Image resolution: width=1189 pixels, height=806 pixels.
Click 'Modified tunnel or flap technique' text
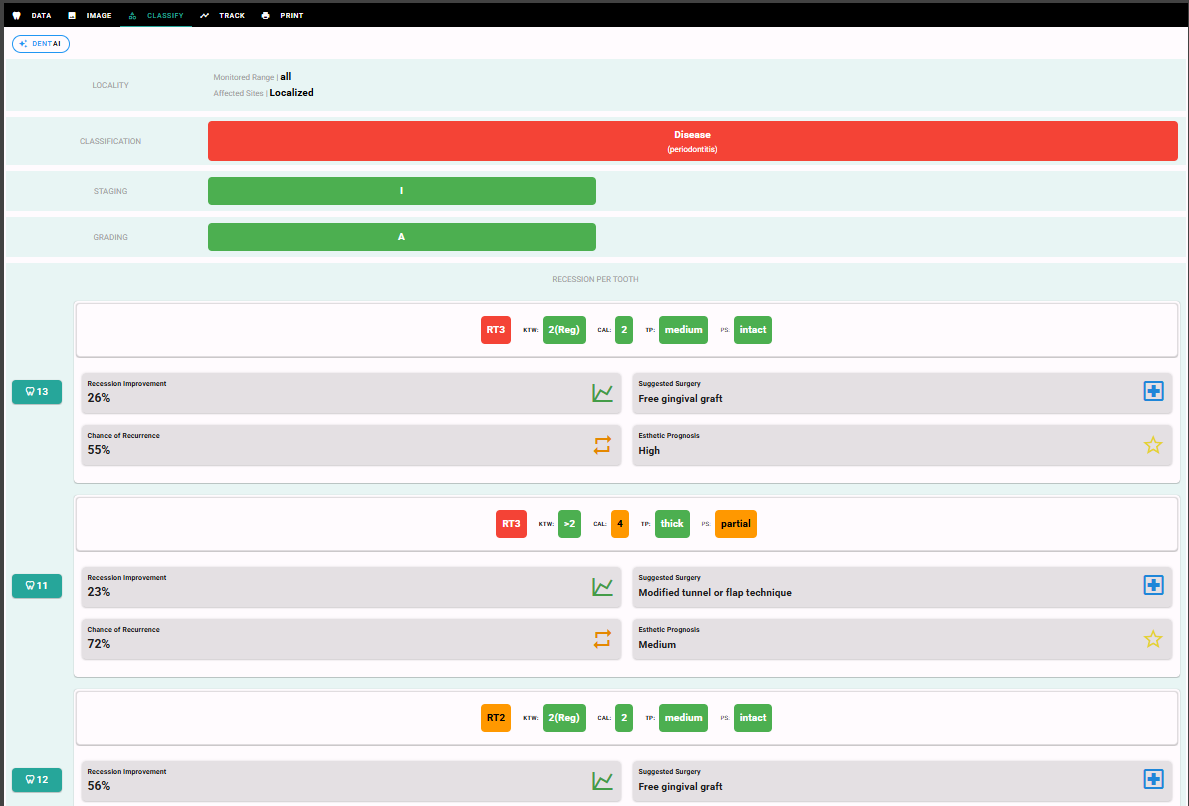[x=715, y=593]
